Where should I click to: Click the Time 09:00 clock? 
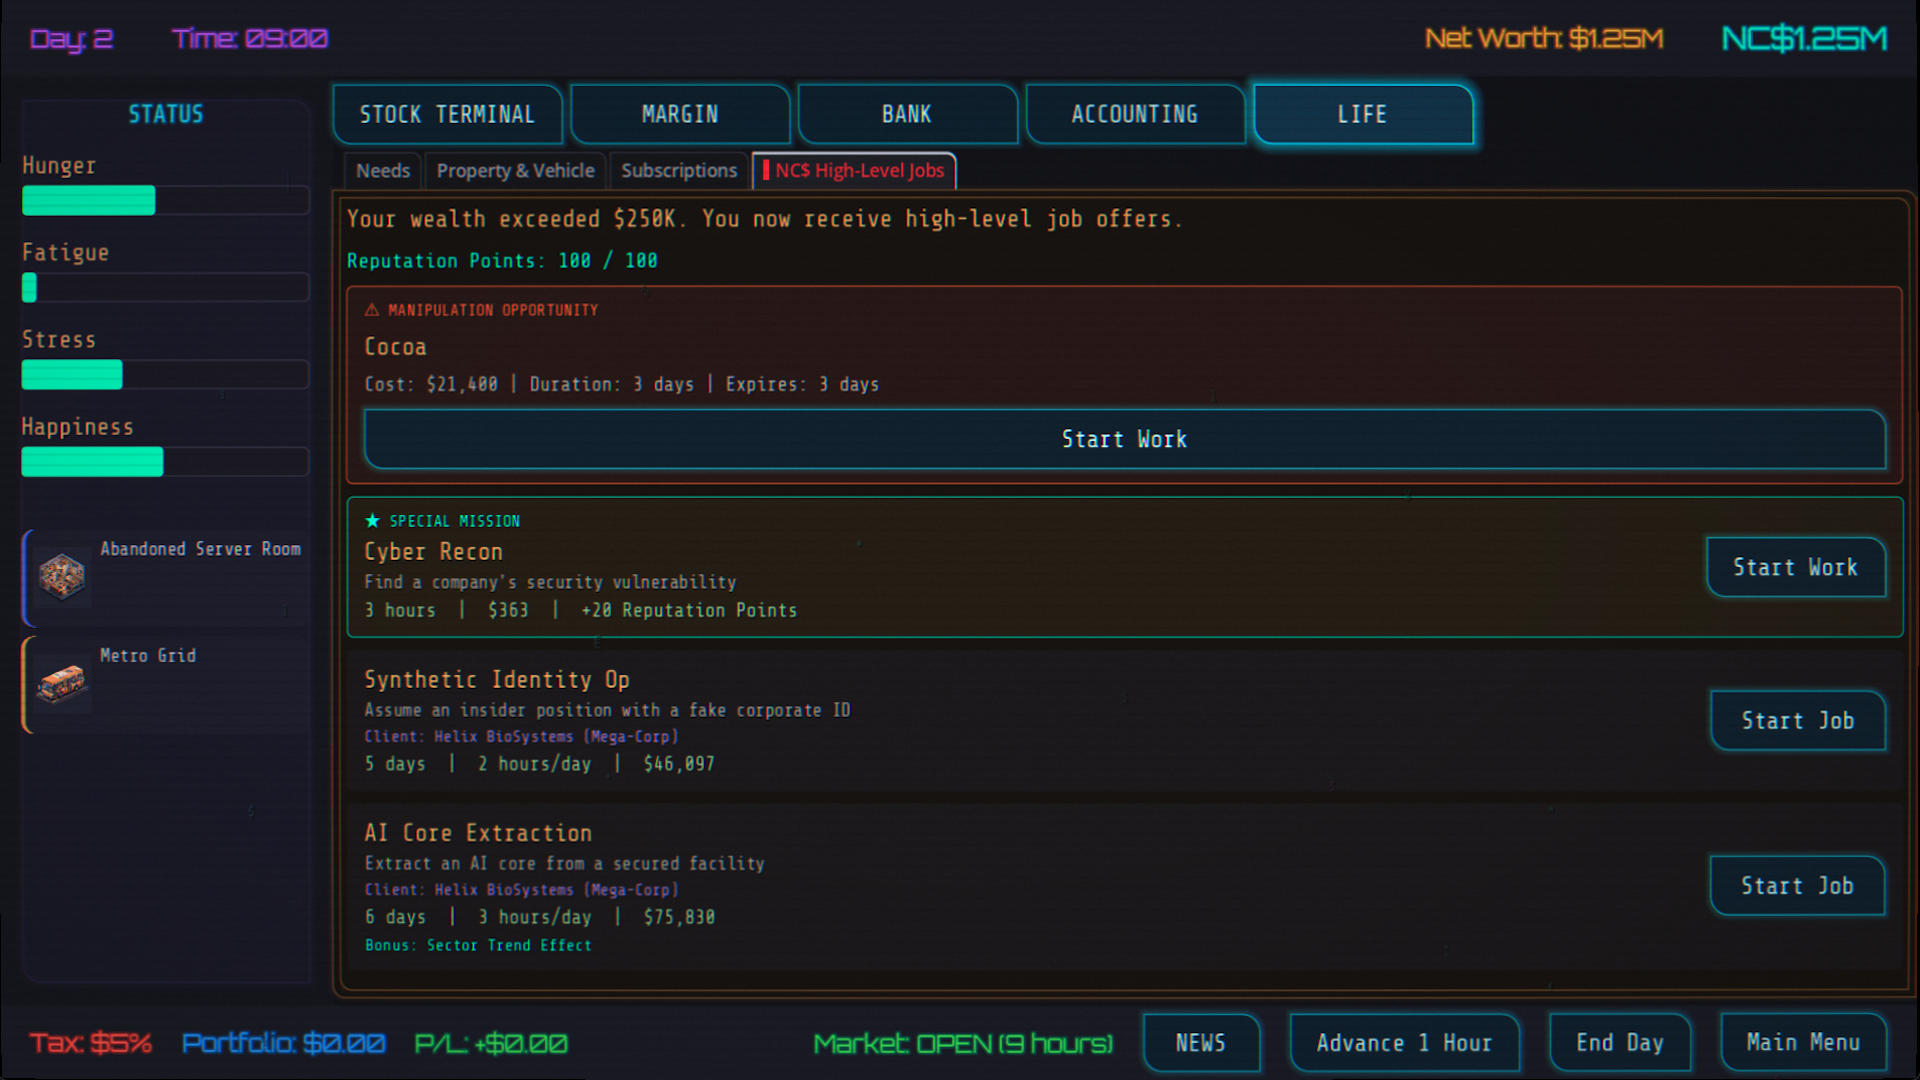pos(250,39)
